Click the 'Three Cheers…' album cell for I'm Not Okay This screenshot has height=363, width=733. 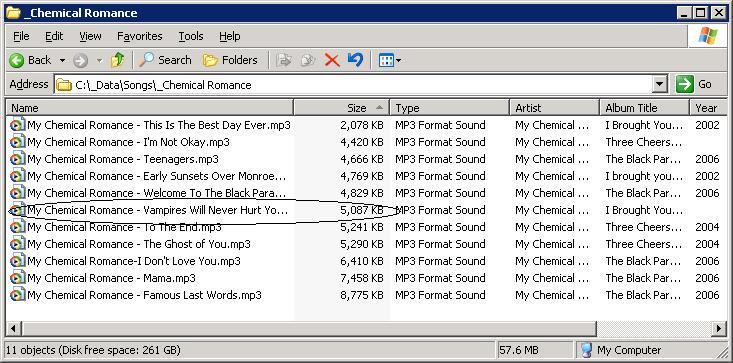point(644,142)
